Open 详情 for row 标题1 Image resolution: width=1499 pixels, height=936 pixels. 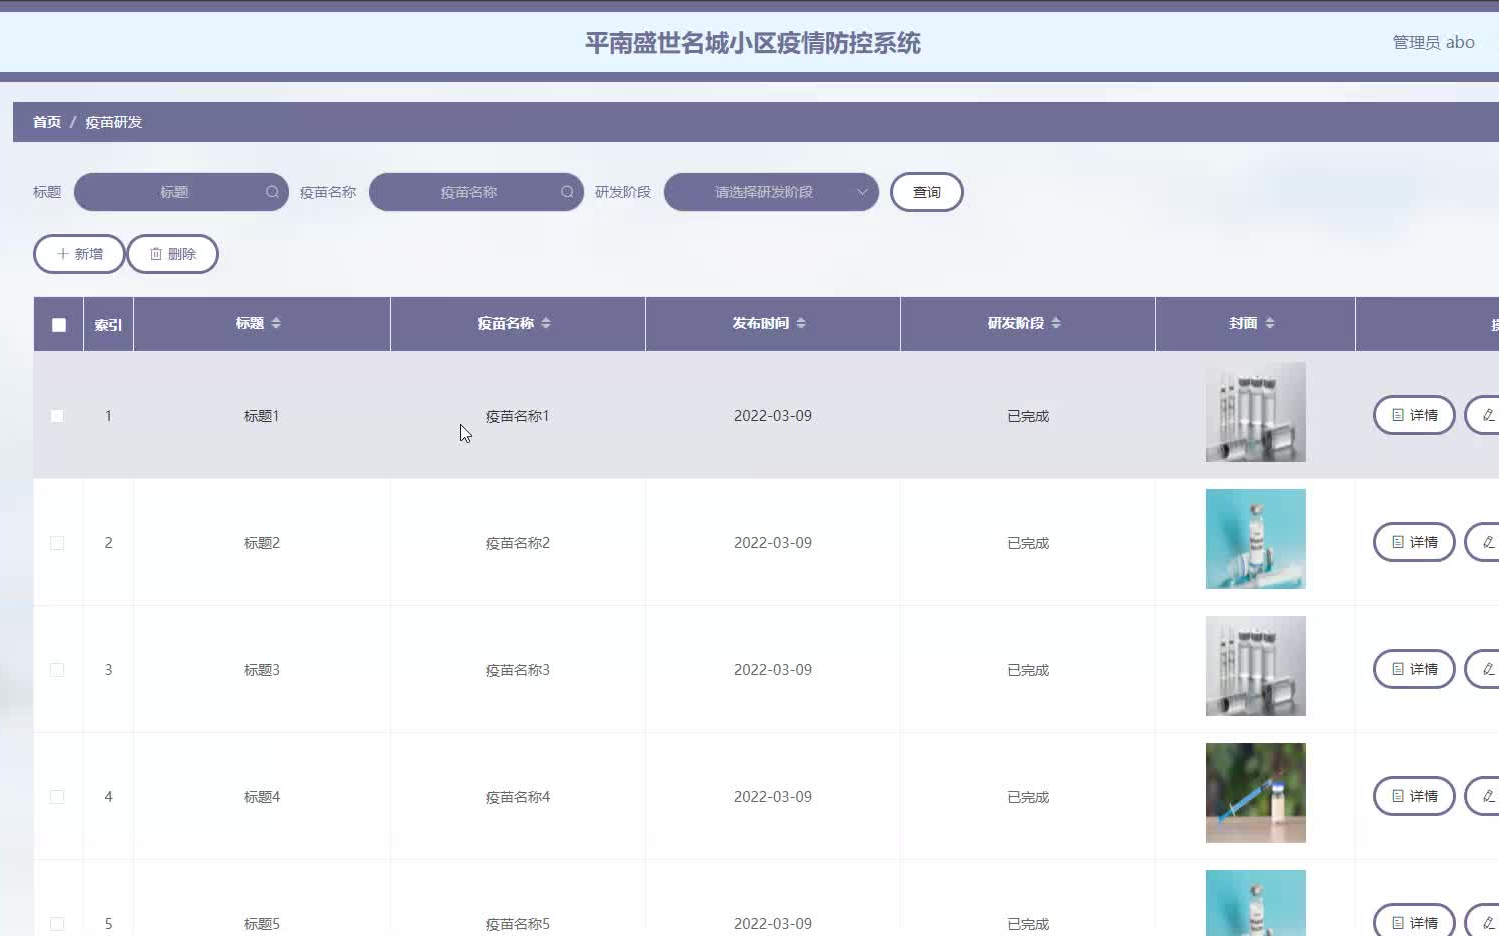pyautogui.click(x=1414, y=415)
